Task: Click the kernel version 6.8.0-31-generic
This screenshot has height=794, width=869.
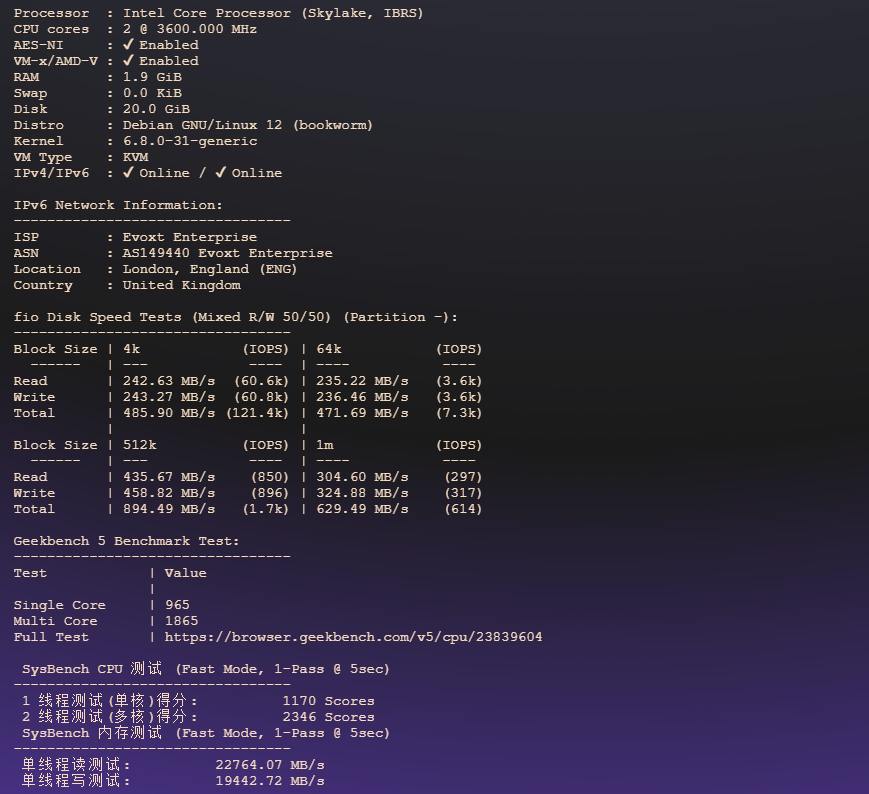Action: 190,141
